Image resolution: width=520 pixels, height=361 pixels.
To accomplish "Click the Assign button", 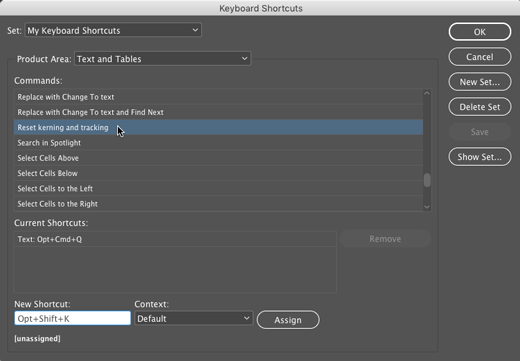I will coord(288,320).
